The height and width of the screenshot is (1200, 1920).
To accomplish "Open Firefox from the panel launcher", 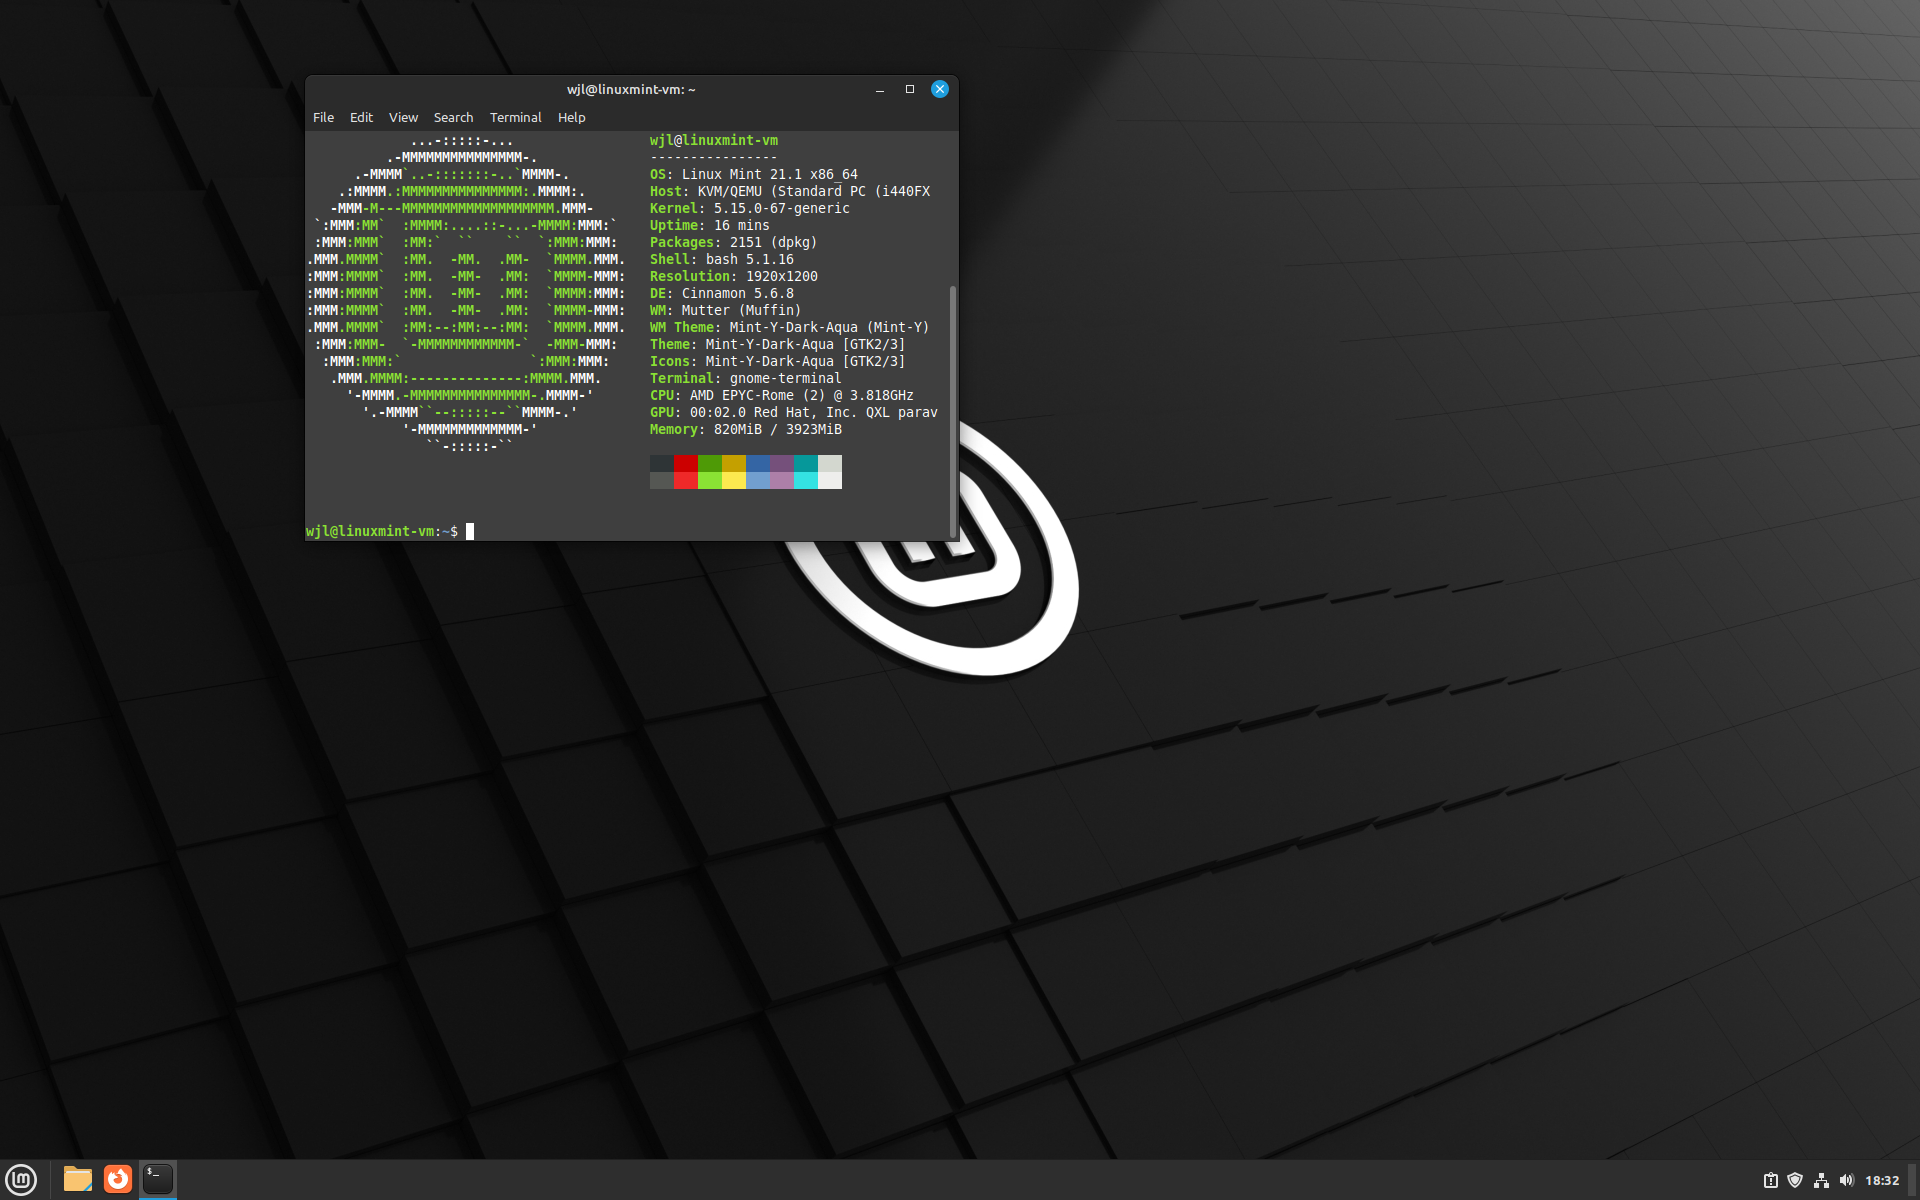I will coord(118,1180).
